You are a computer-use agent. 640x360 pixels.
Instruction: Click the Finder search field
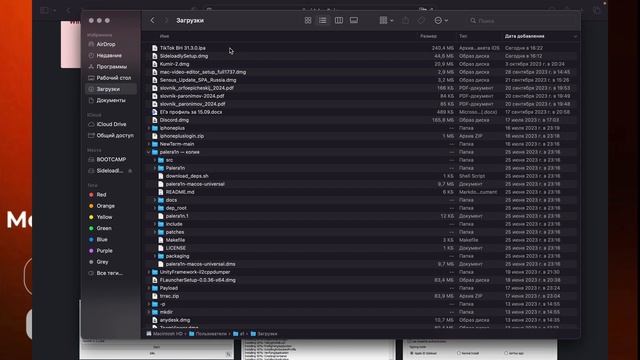point(520,20)
